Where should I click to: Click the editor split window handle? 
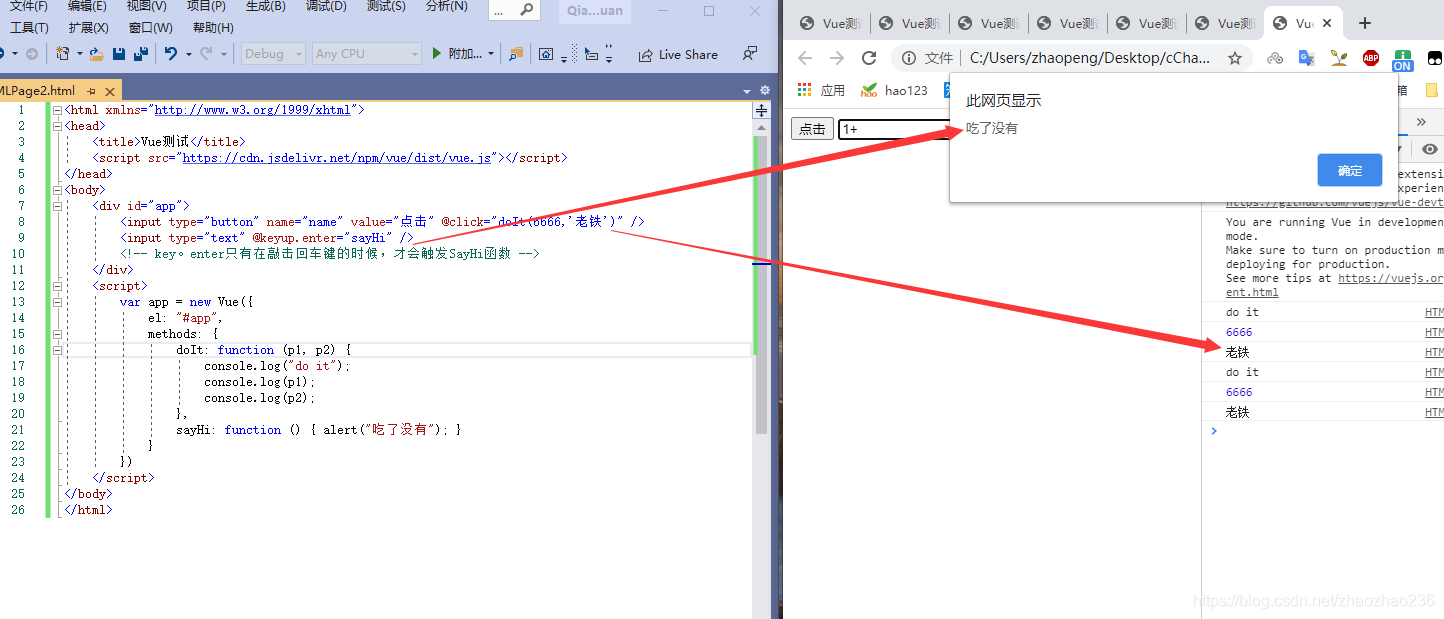(762, 110)
